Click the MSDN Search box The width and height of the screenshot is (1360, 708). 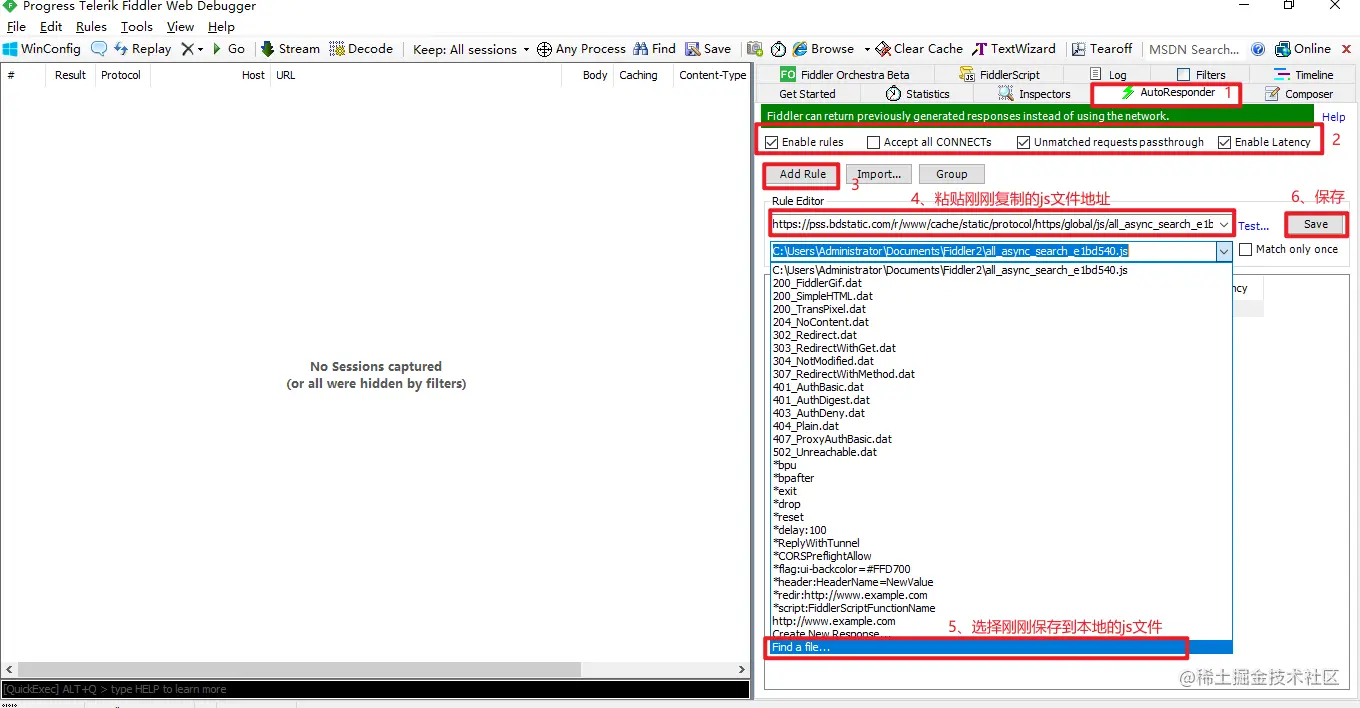pos(1193,49)
